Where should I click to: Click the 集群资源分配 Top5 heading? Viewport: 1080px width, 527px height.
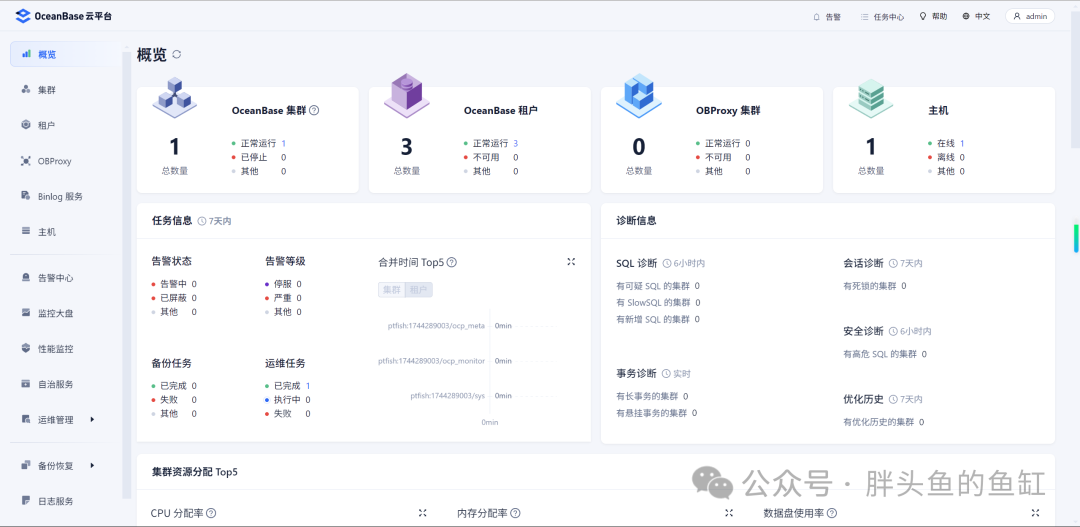click(x=195, y=472)
